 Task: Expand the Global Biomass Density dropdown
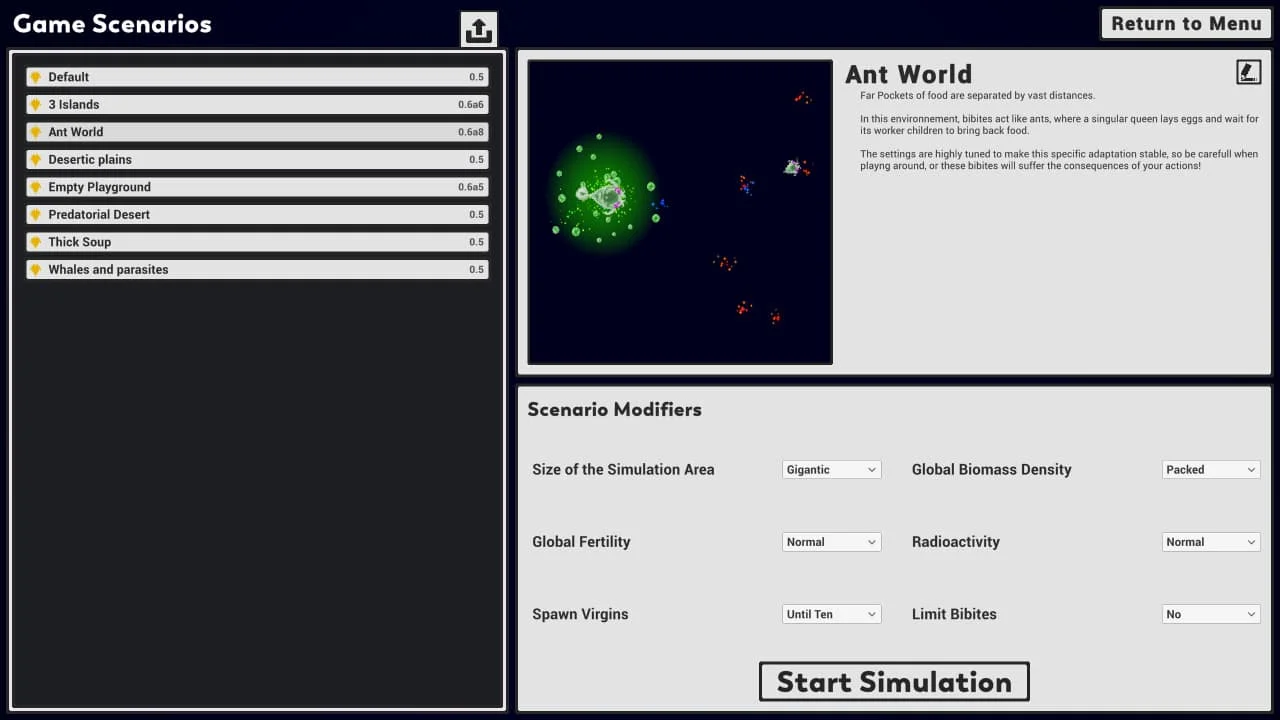pos(1210,470)
